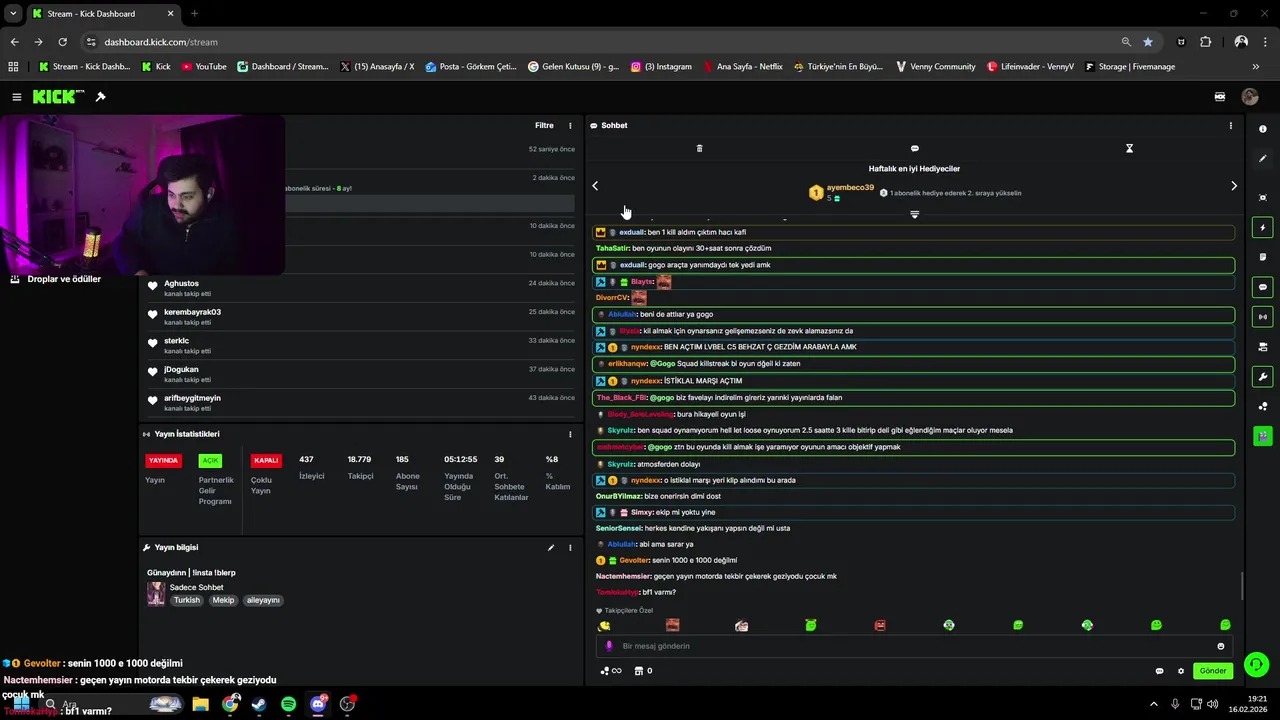
Task: Collapse the weekly gifters leaderboard
Action: 914,214
